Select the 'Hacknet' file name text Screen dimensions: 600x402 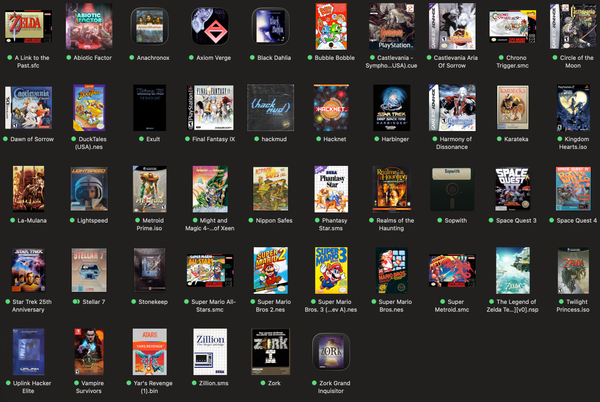(335, 139)
